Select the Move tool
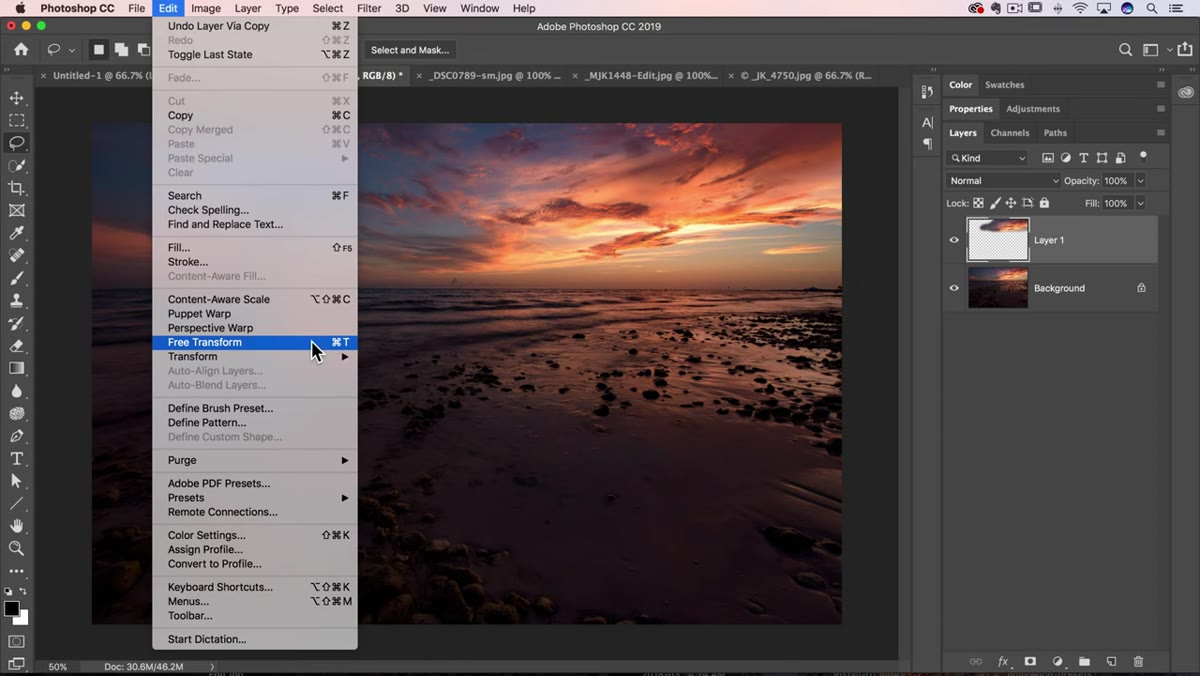 (17, 98)
